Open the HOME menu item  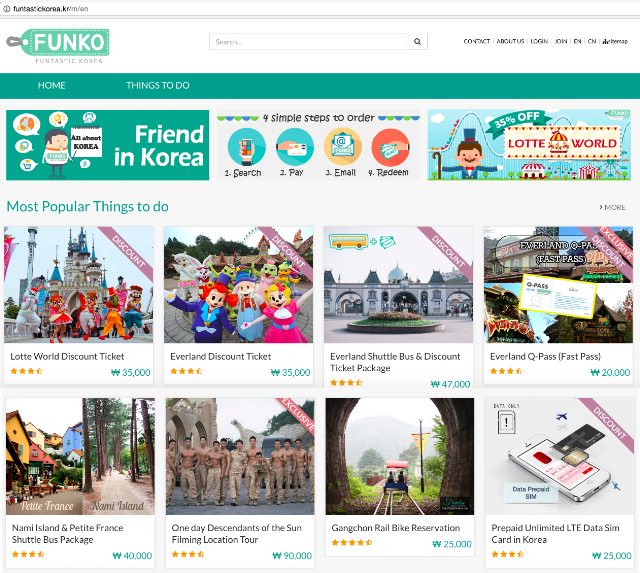coord(51,85)
